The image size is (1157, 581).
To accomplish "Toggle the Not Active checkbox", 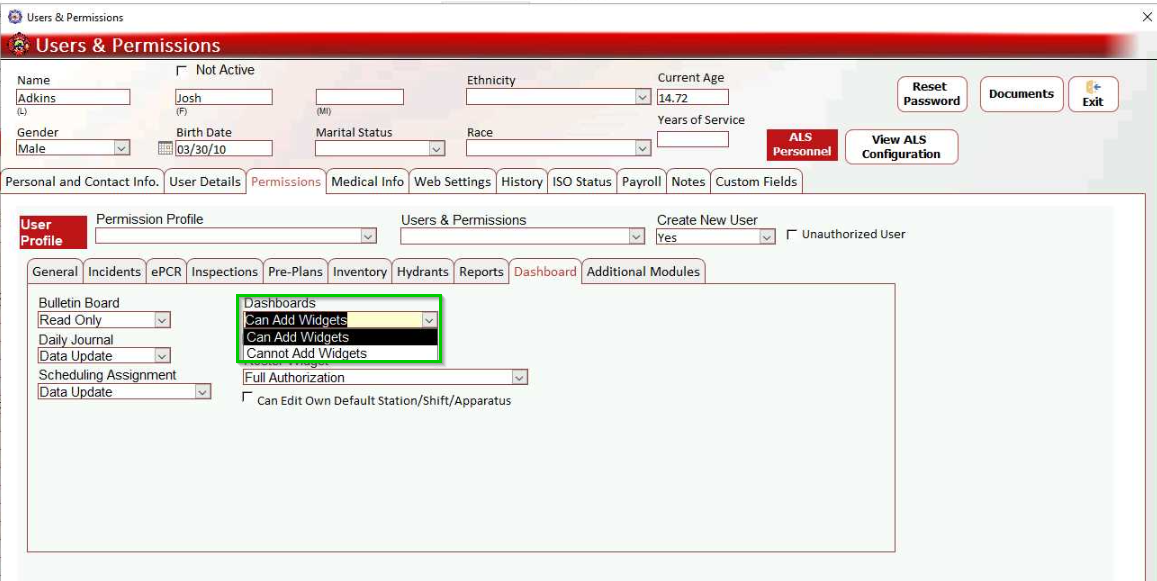I will coord(181,71).
